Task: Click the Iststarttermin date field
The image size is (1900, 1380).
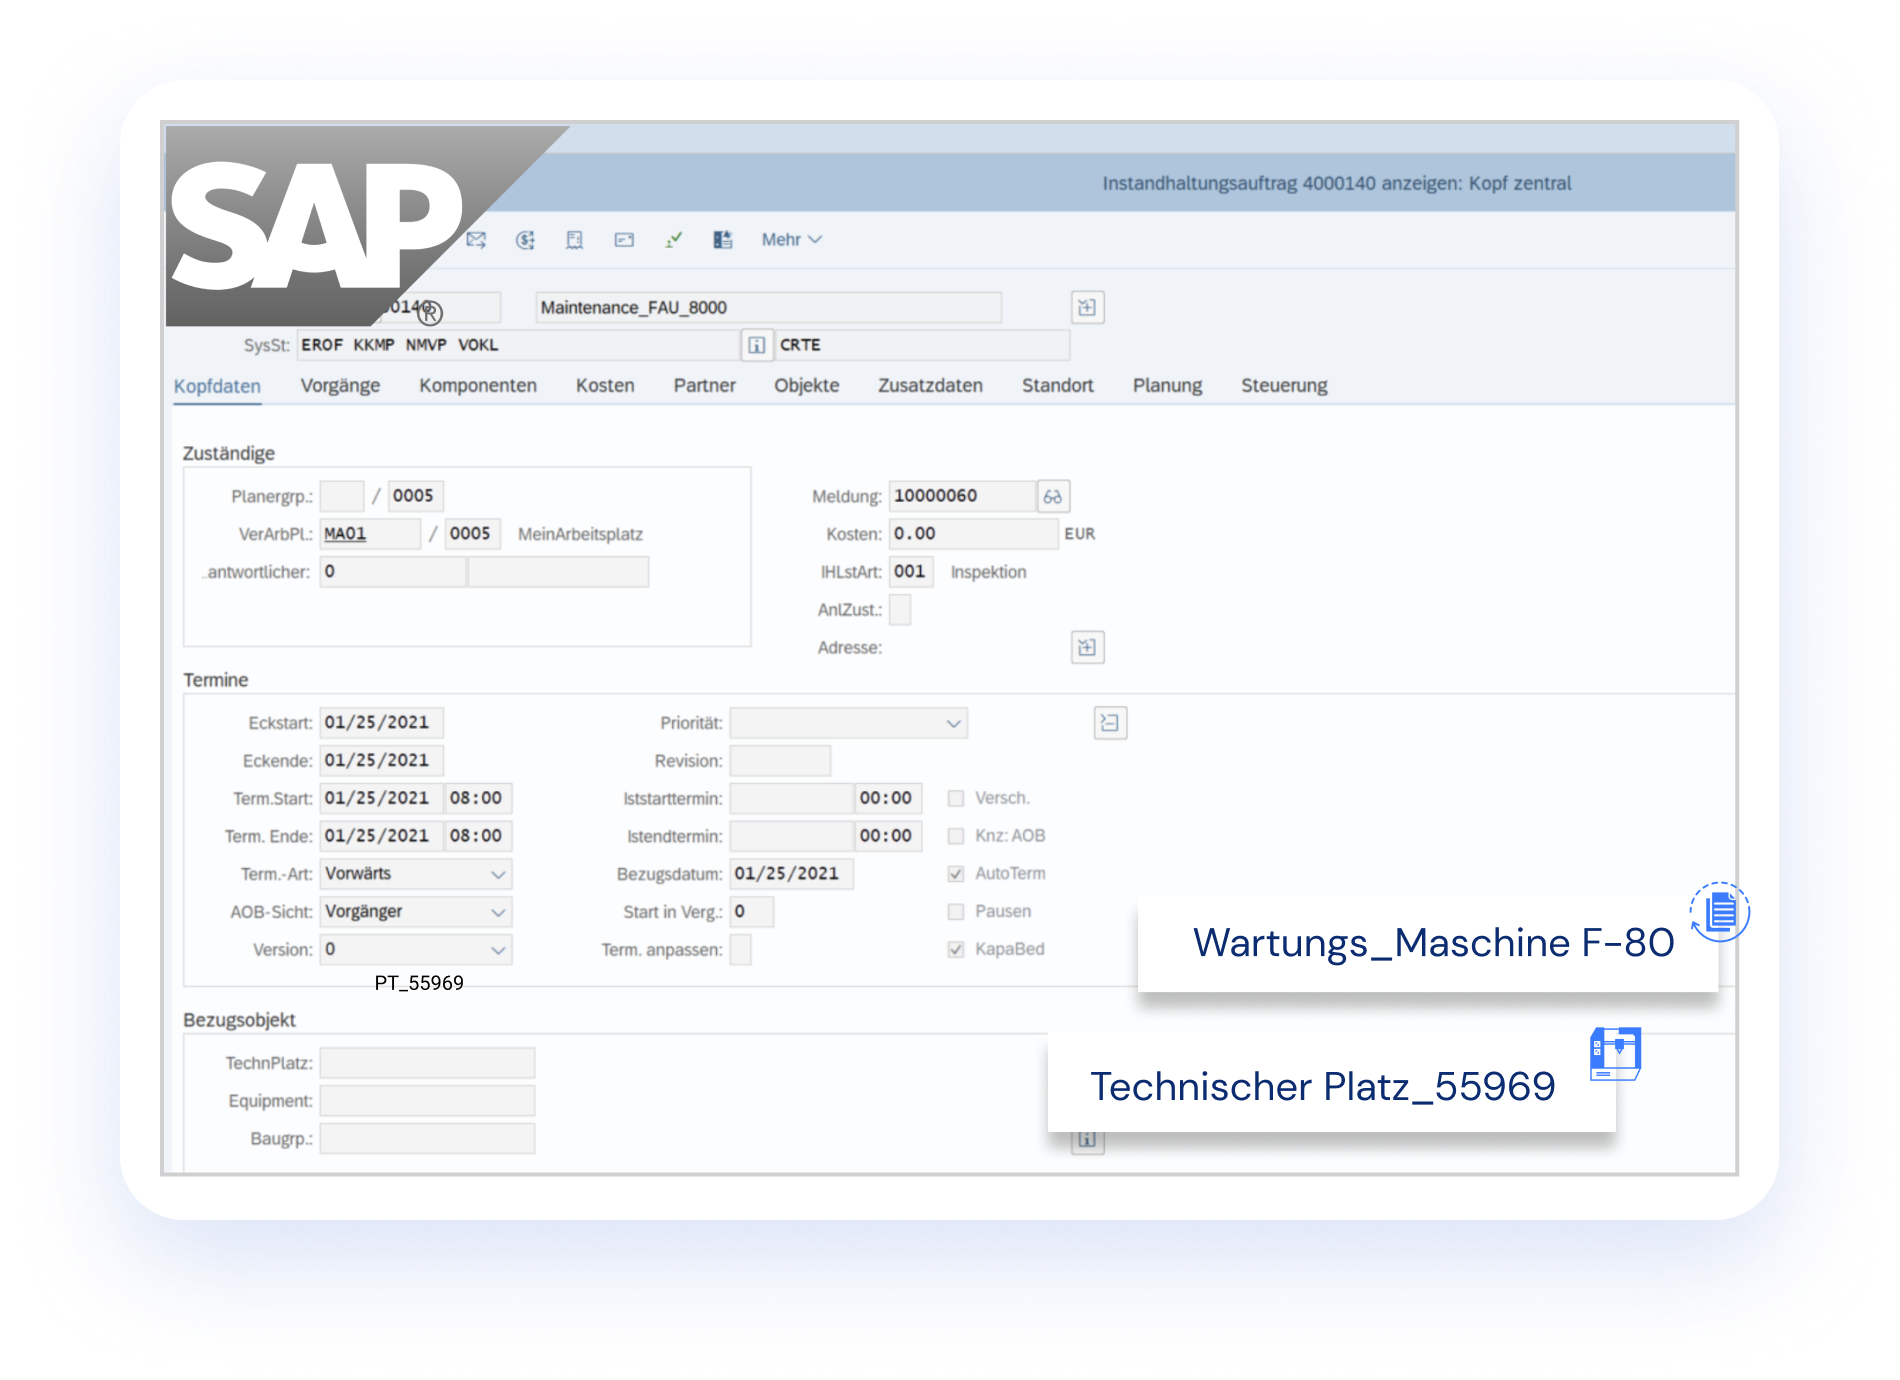Action: [x=791, y=798]
